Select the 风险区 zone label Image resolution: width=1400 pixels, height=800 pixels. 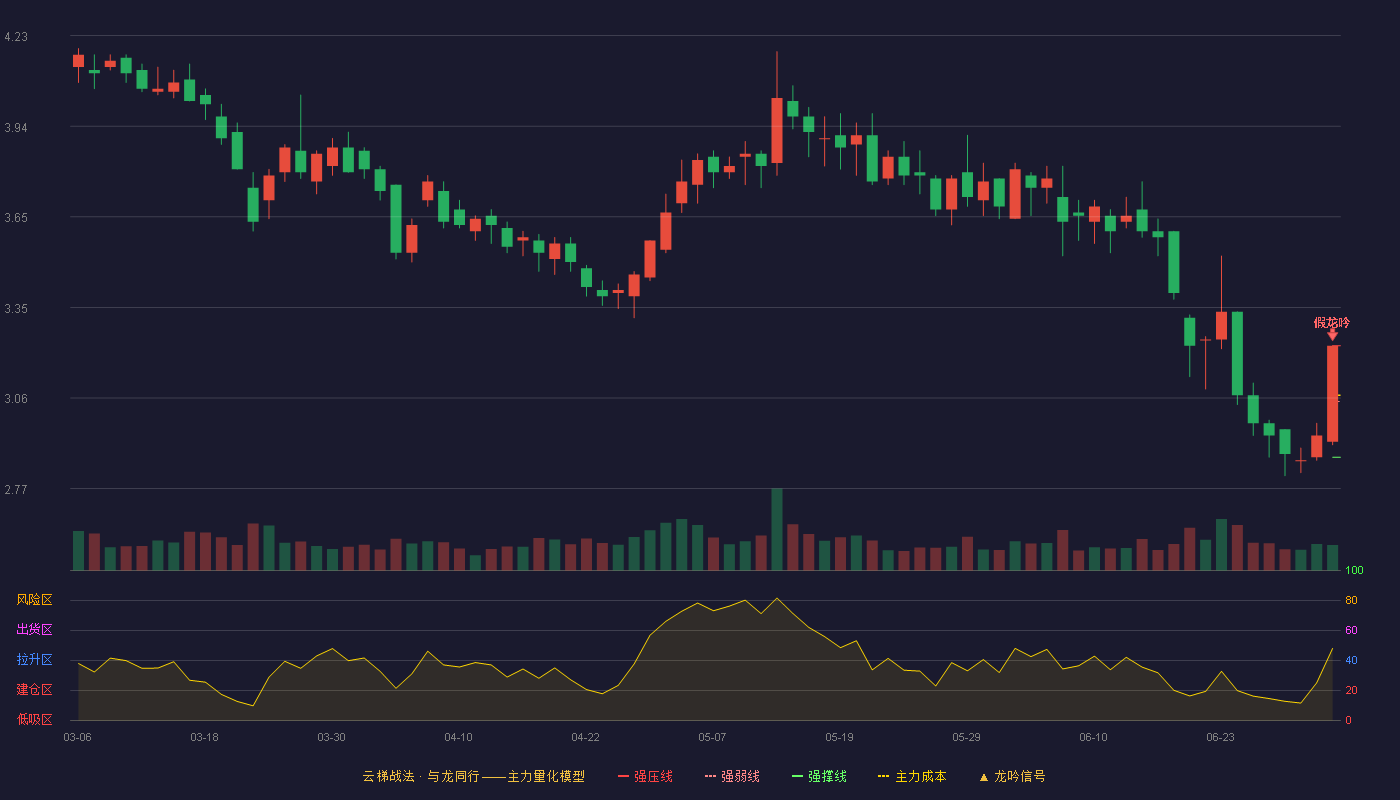(34, 600)
